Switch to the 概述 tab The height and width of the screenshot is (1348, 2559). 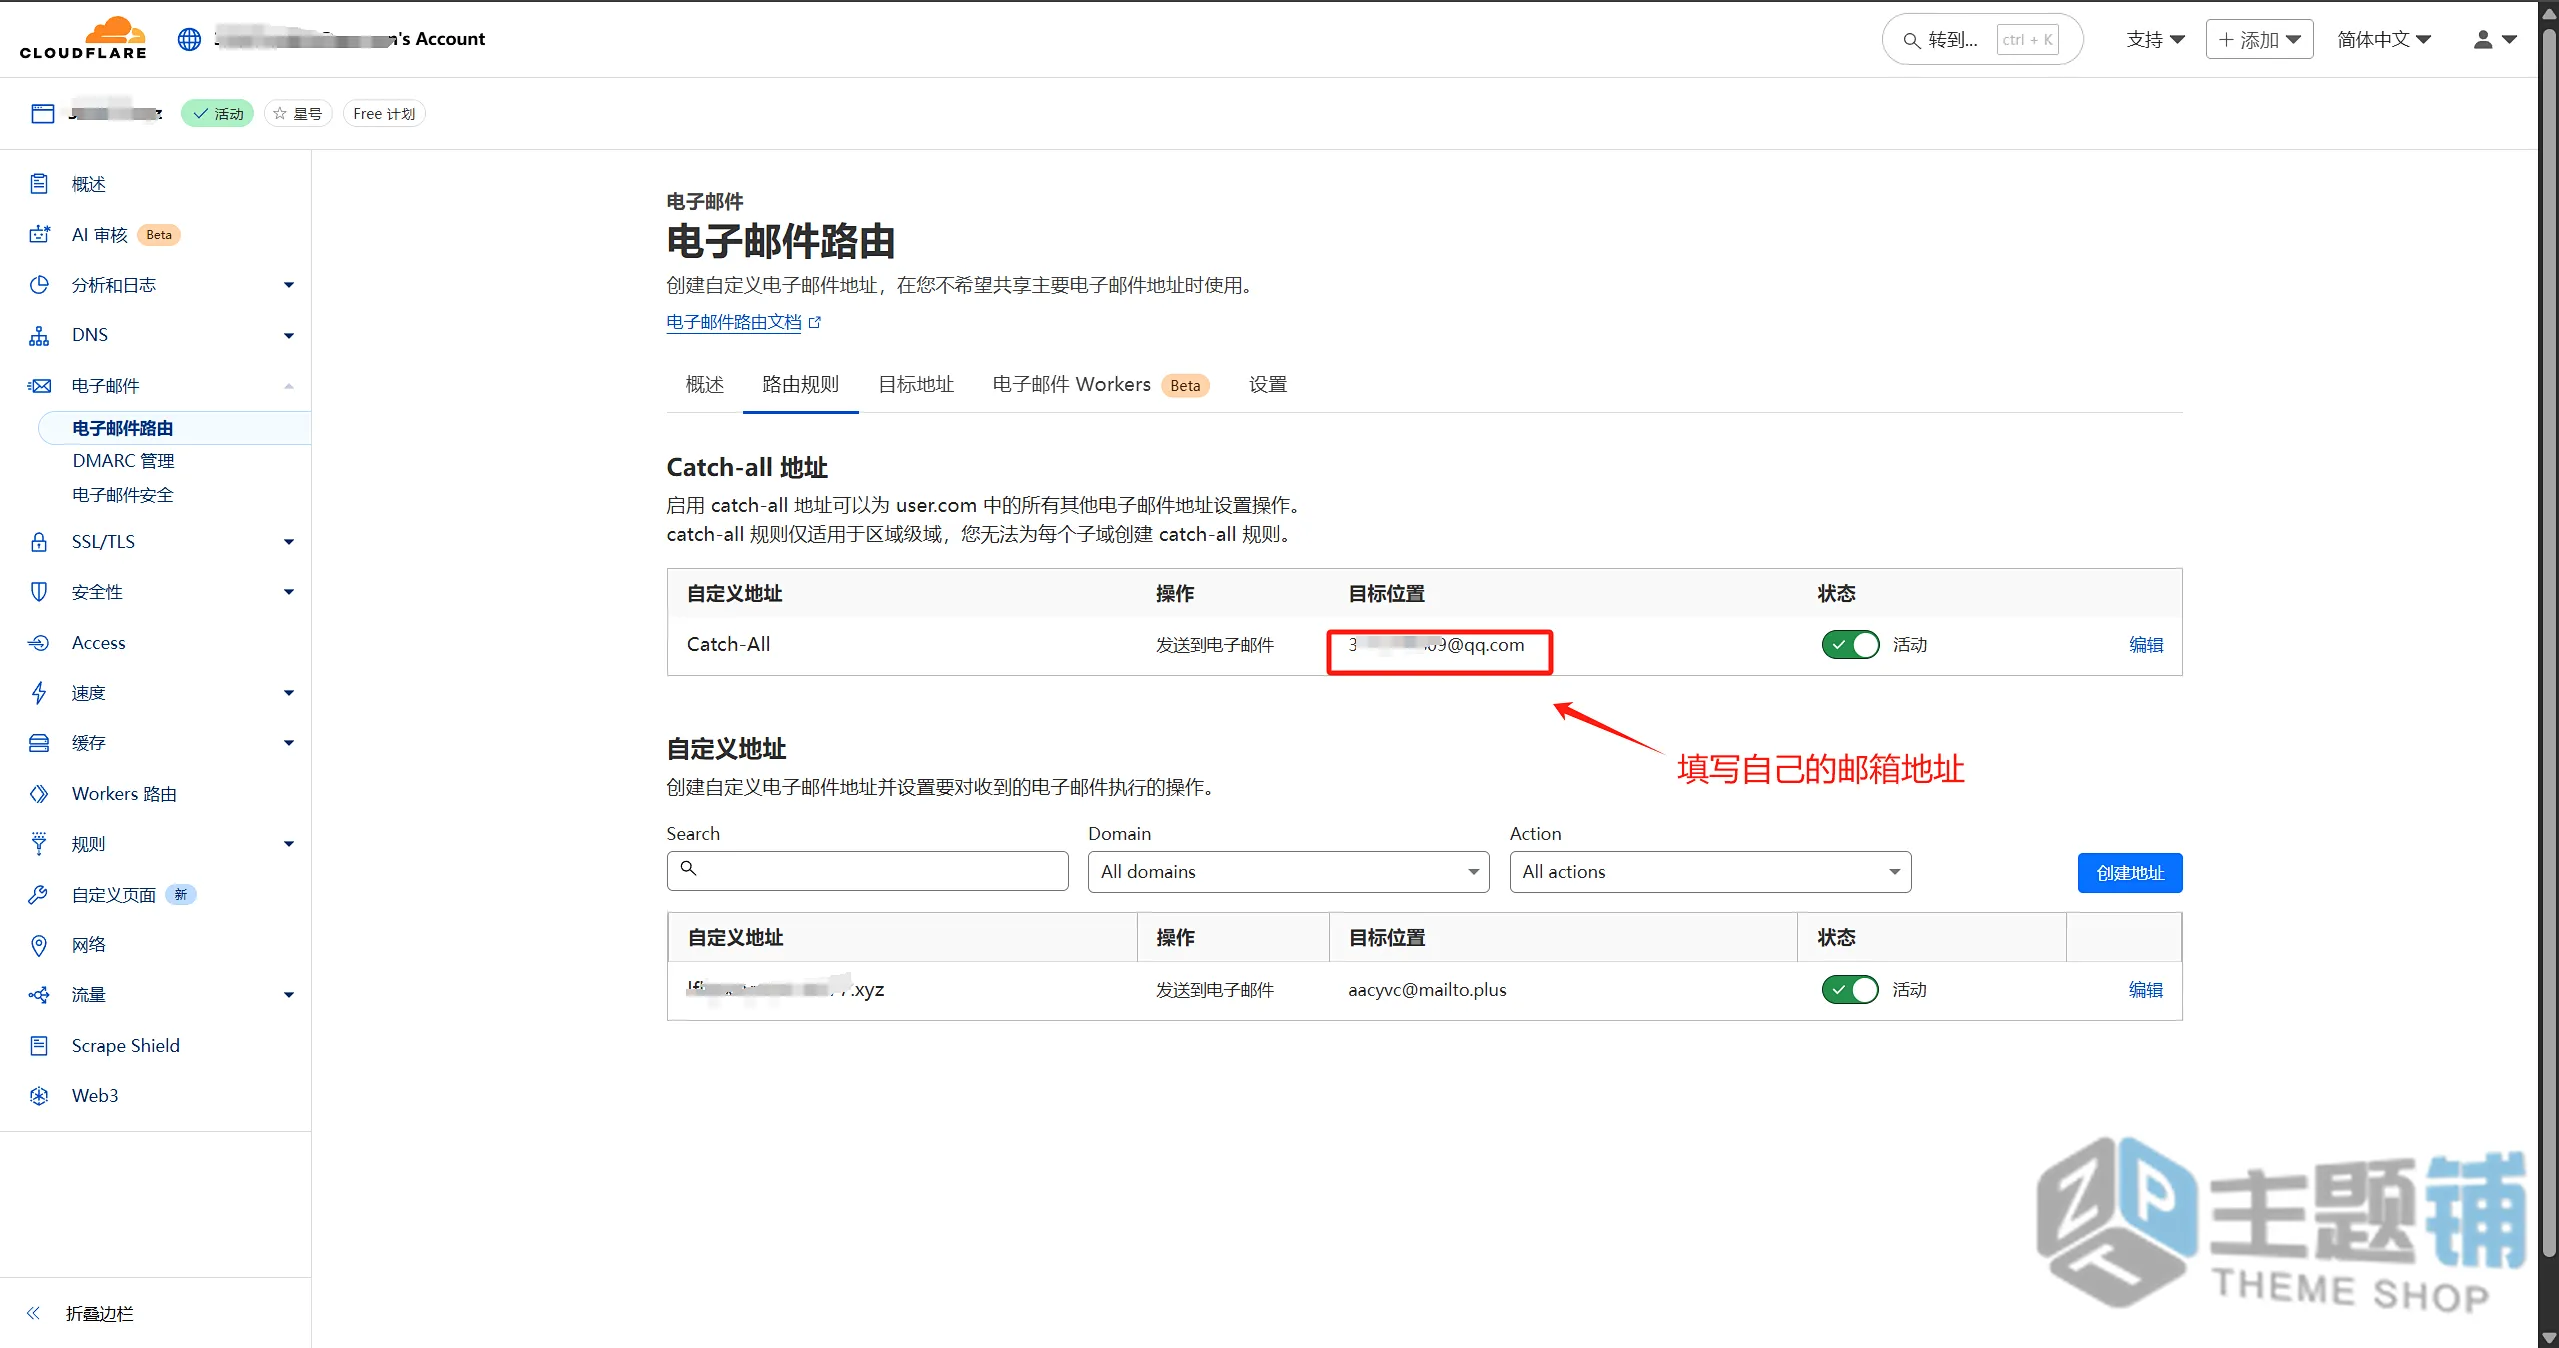coord(704,385)
